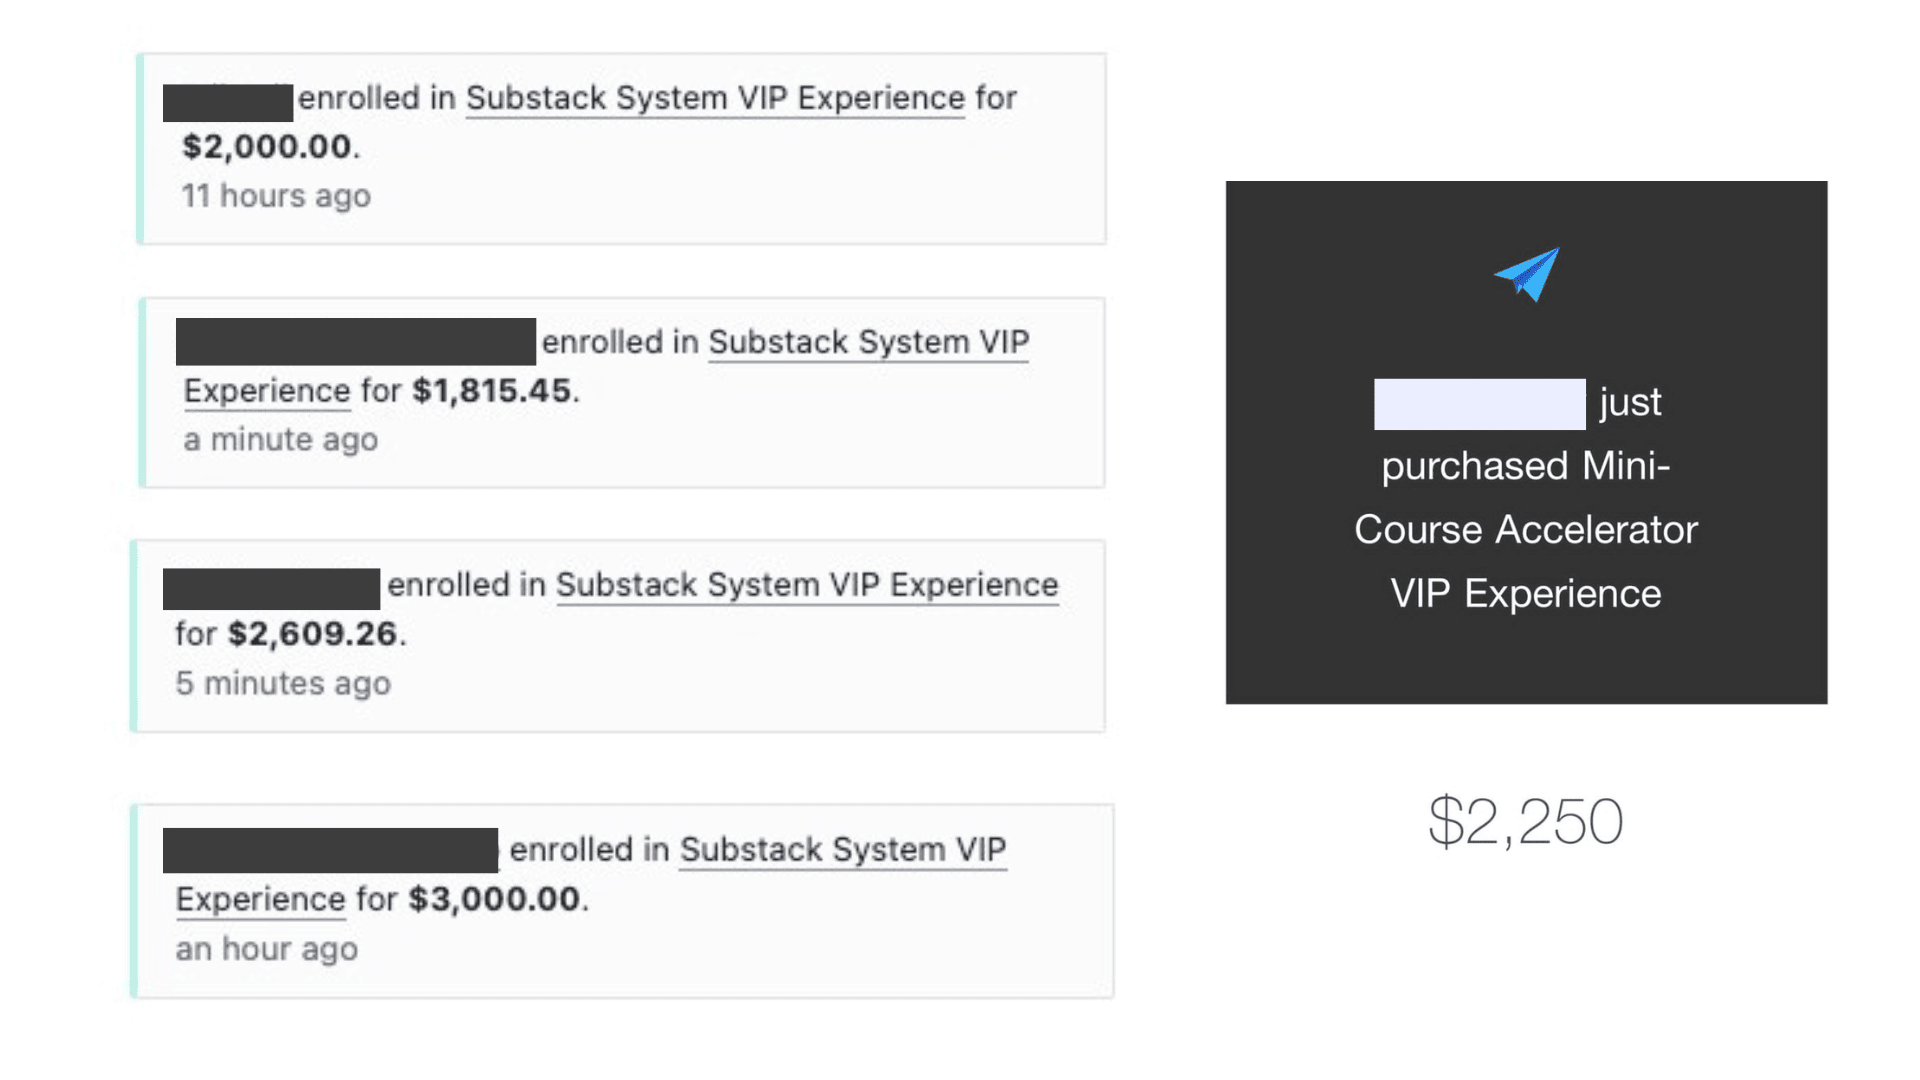This screenshot has height=1080, width=1920.
Task: Click the $1,815.45 enrollment amount
Action: pyautogui.click(x=491, y=391)
